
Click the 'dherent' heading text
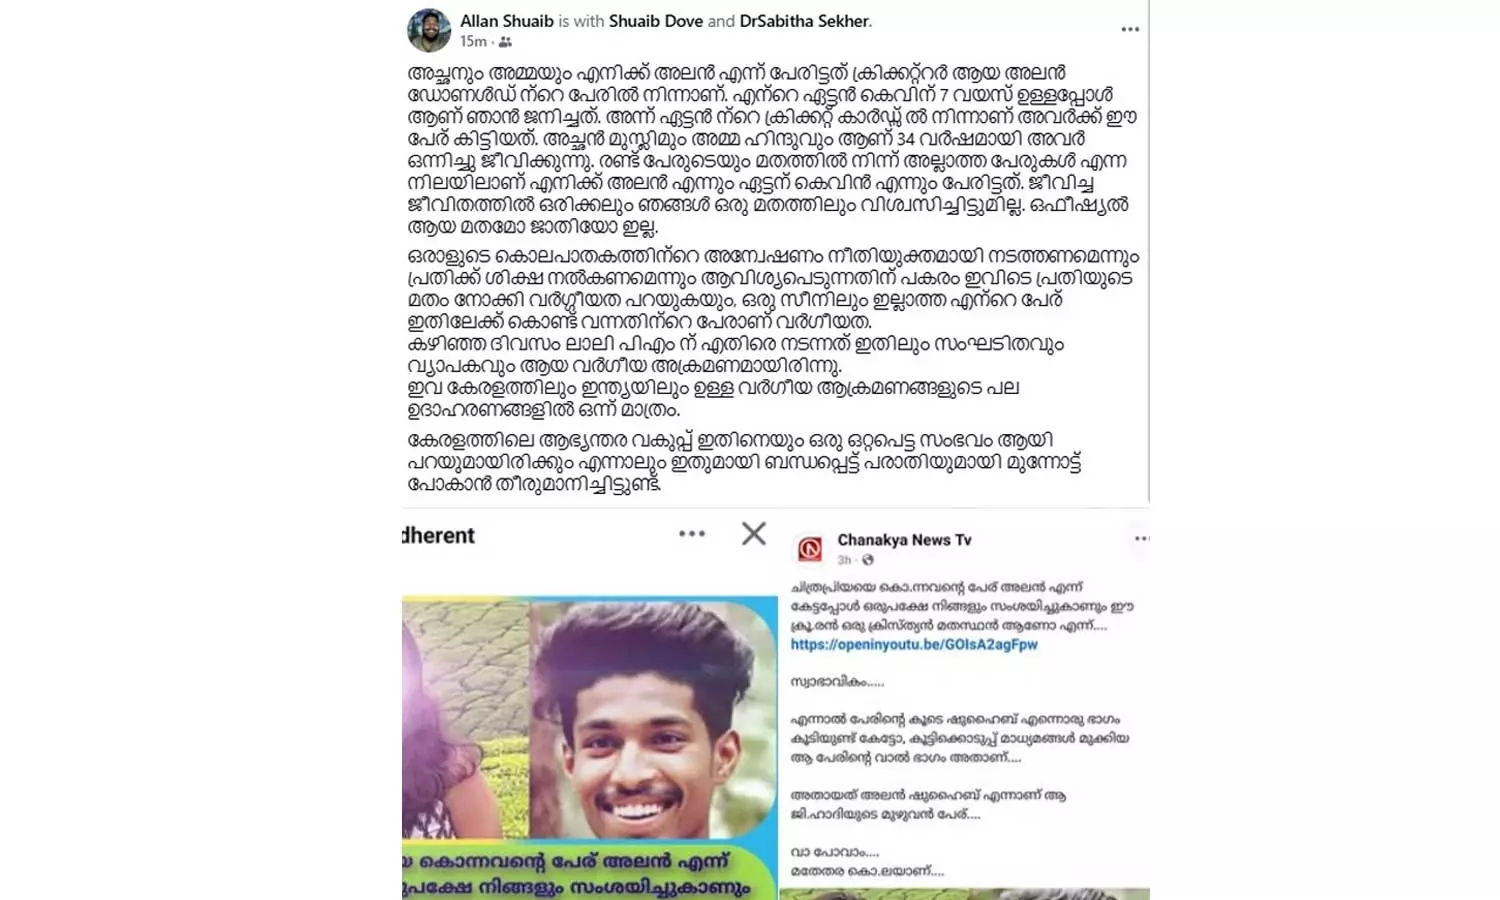point(438,535)
